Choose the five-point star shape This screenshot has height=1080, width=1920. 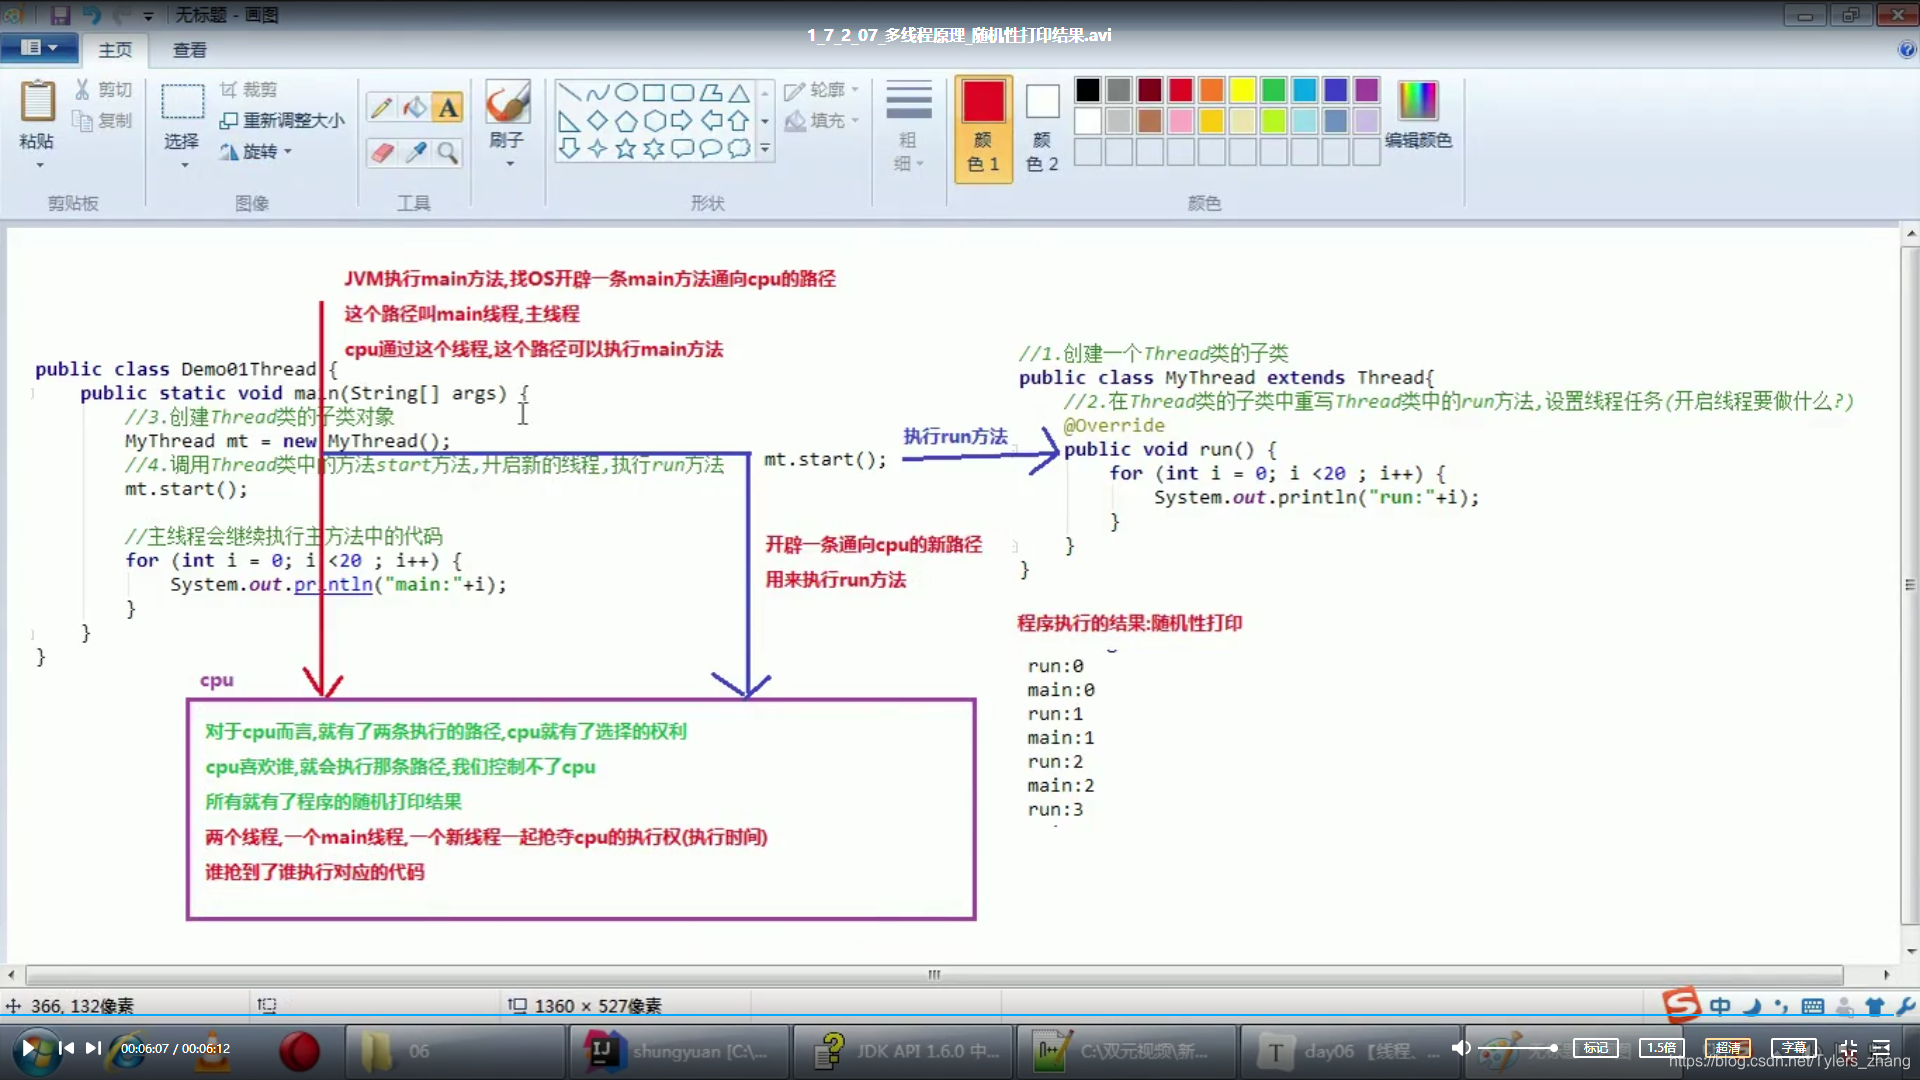pos(626,149)
